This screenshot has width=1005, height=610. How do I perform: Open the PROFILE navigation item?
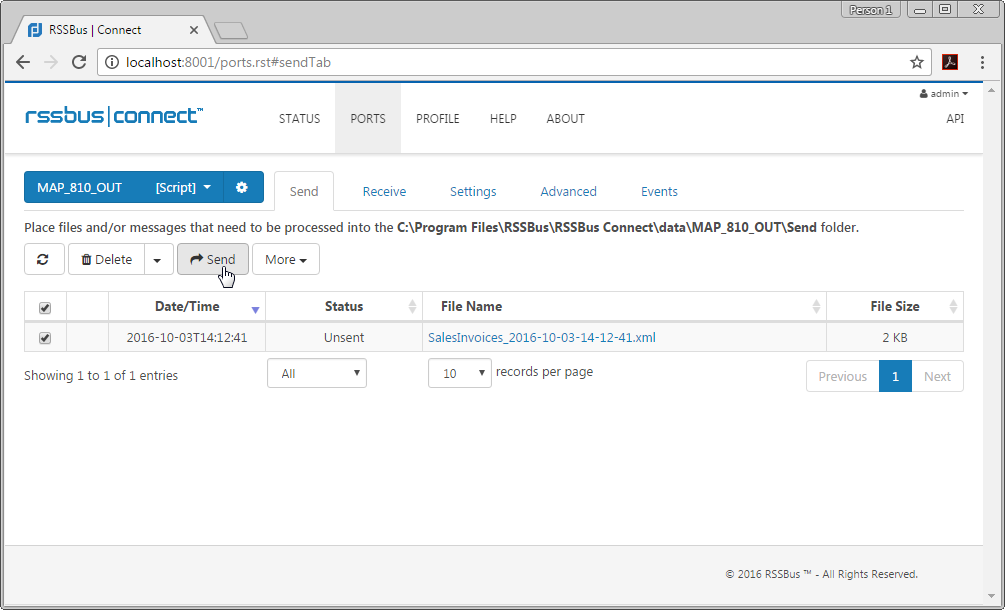[438, 119]
